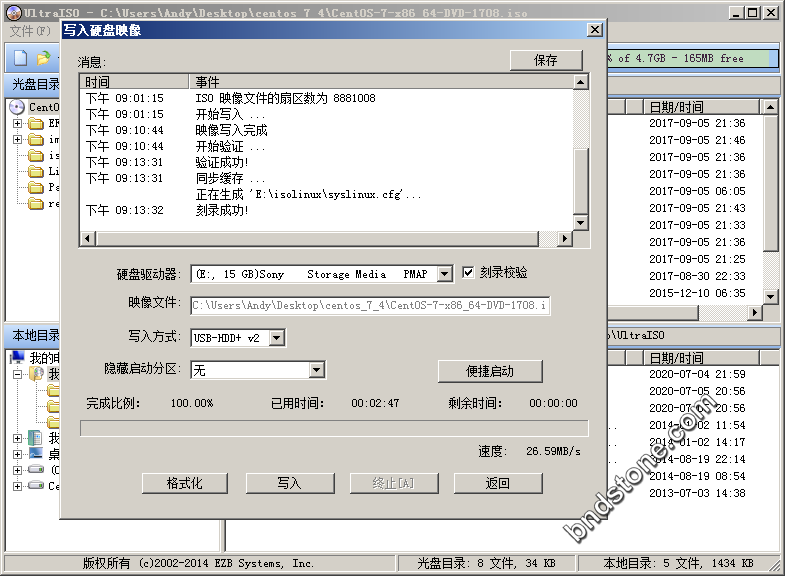Image resolution: width=785 pixels, height=576 pixels.
Task: Select the My Computer icon in the local tree
Action: click(18, 357)
